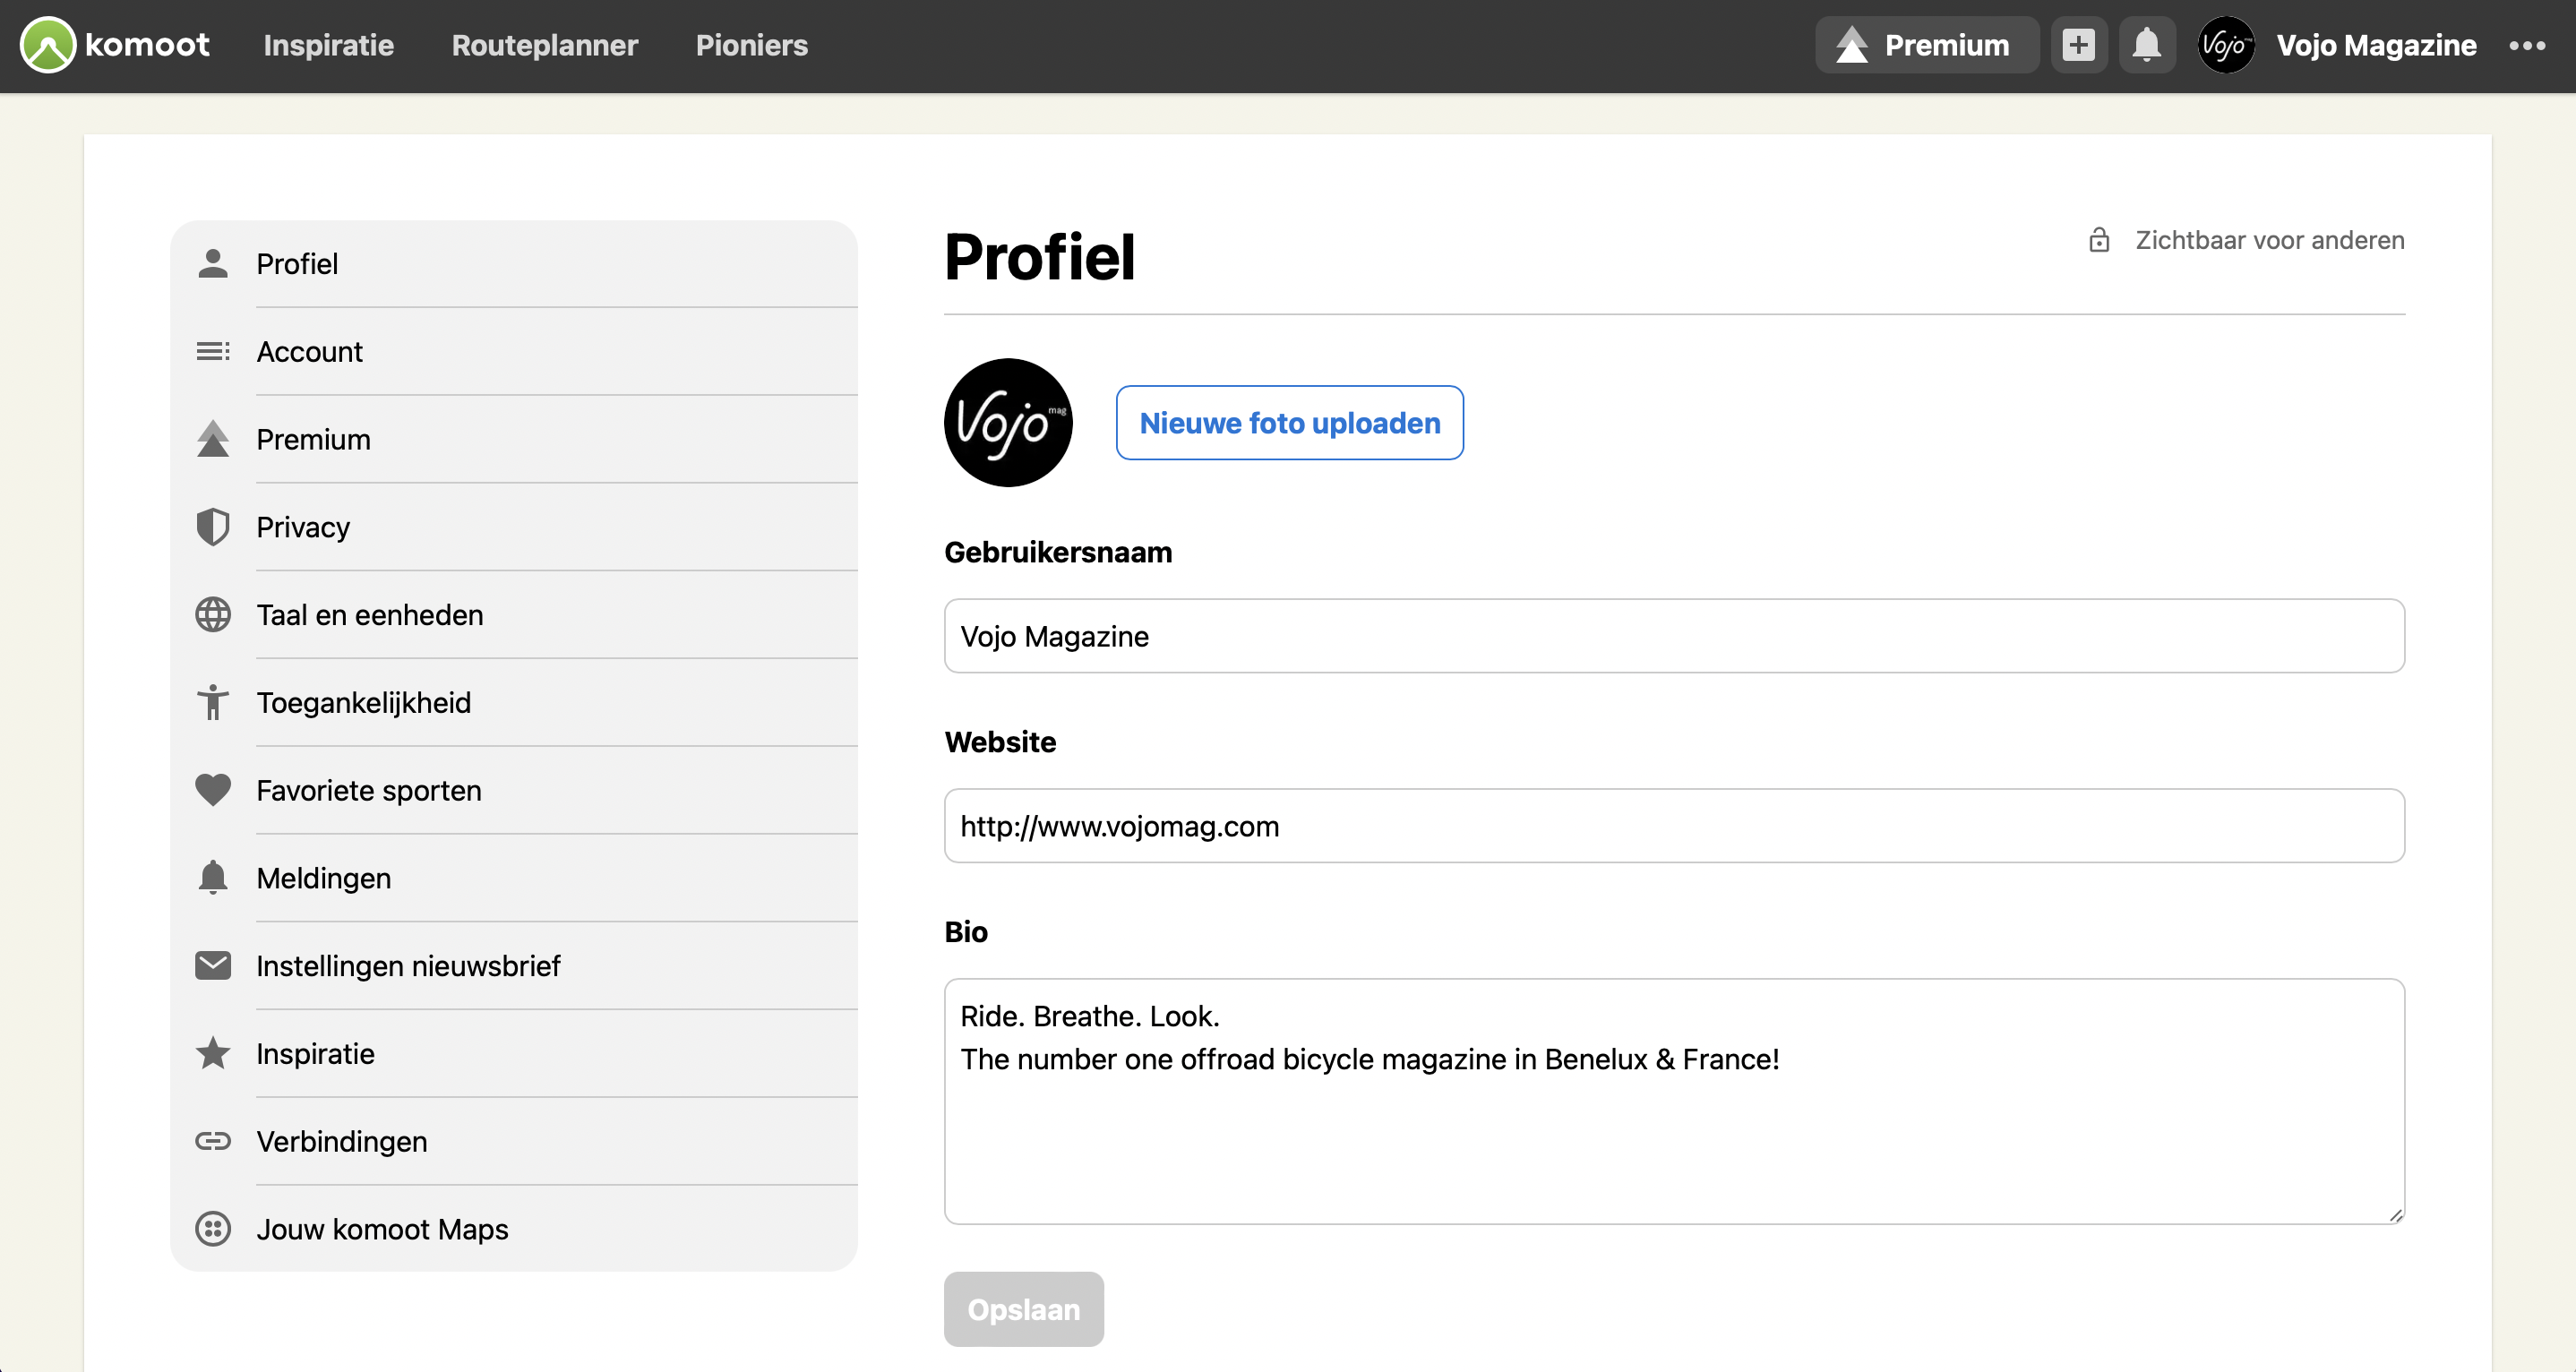Click the Bio textarea resize handle
The height and width of the screenshot is (1372, 2576).
2395,1215
